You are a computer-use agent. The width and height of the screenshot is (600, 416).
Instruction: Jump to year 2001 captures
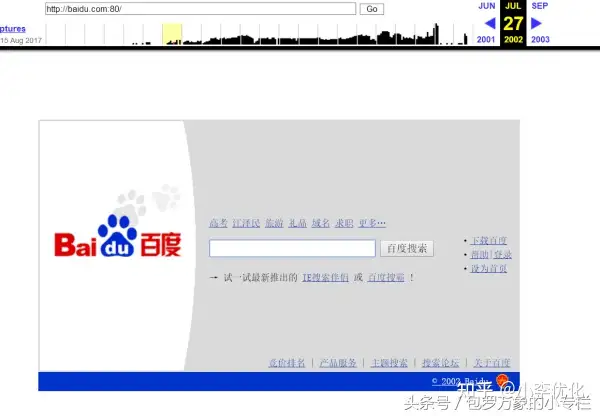tap(486, 39)
